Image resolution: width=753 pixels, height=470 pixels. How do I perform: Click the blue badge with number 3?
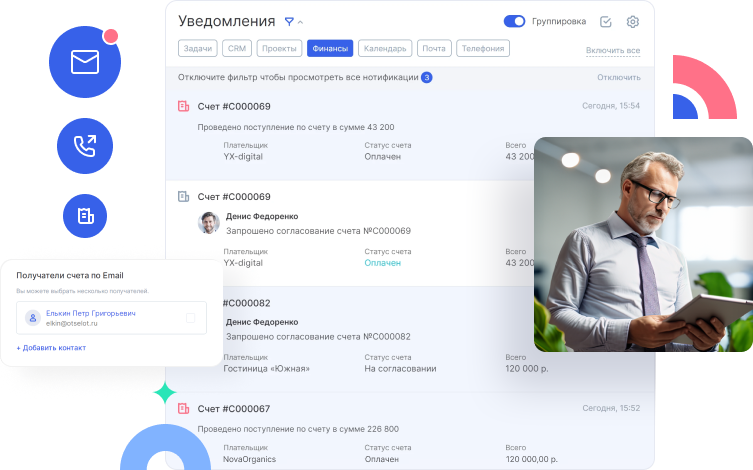coord(426,77)
